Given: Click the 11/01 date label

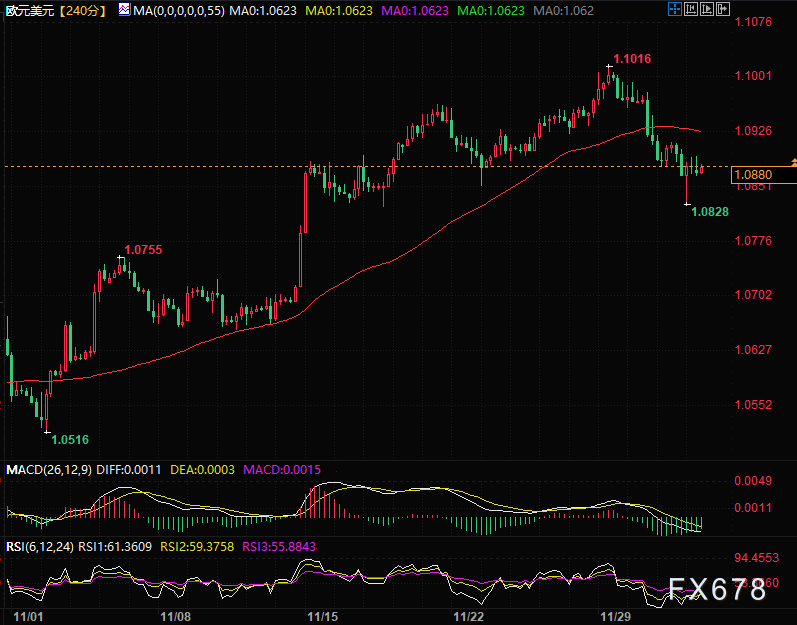Looking at the screenshot, I should coord(28,617).
